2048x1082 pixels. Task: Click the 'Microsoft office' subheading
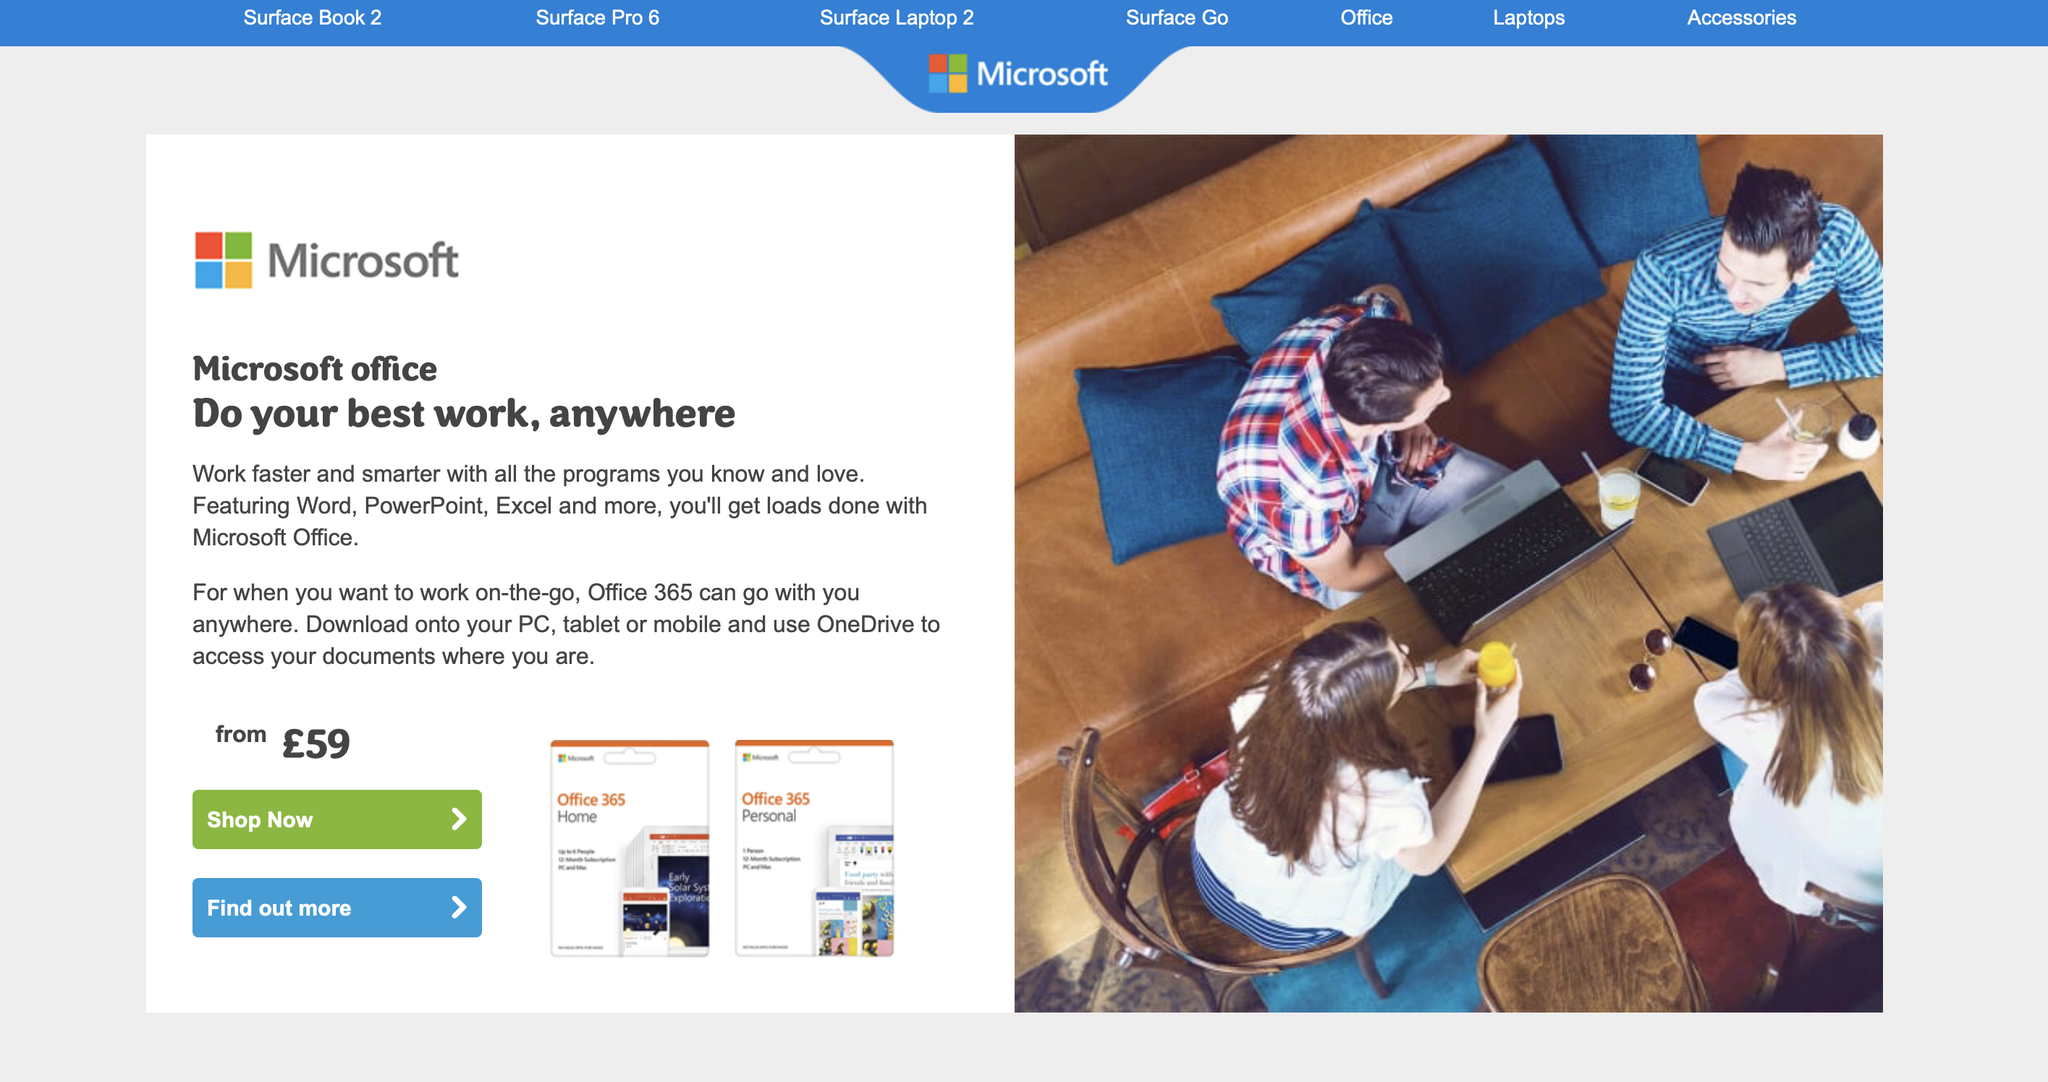click(315, 369)
